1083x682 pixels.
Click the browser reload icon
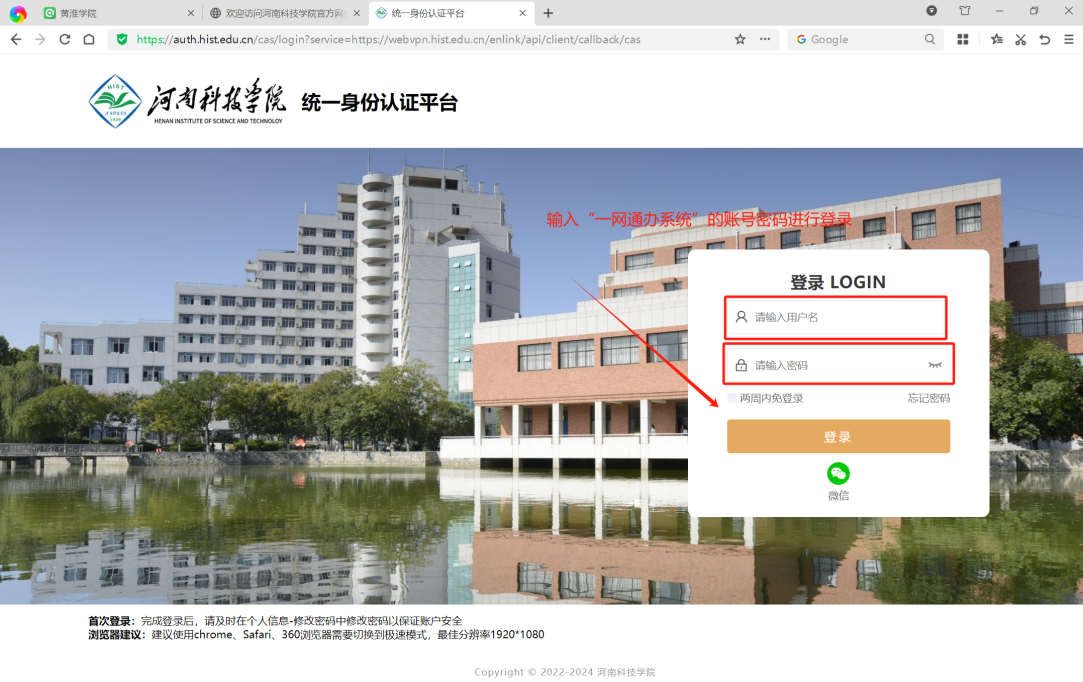tap(65, 39)
